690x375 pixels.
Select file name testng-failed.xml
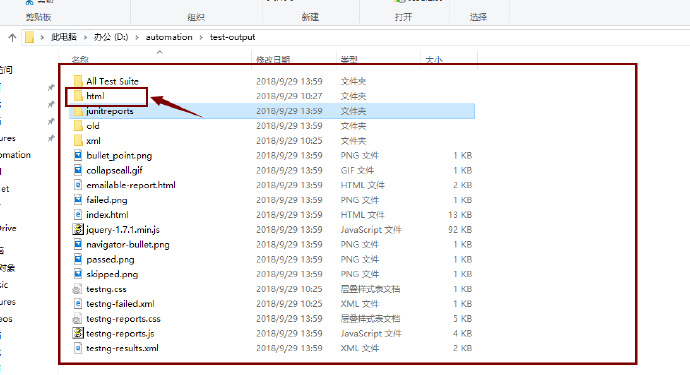(120, 304)
